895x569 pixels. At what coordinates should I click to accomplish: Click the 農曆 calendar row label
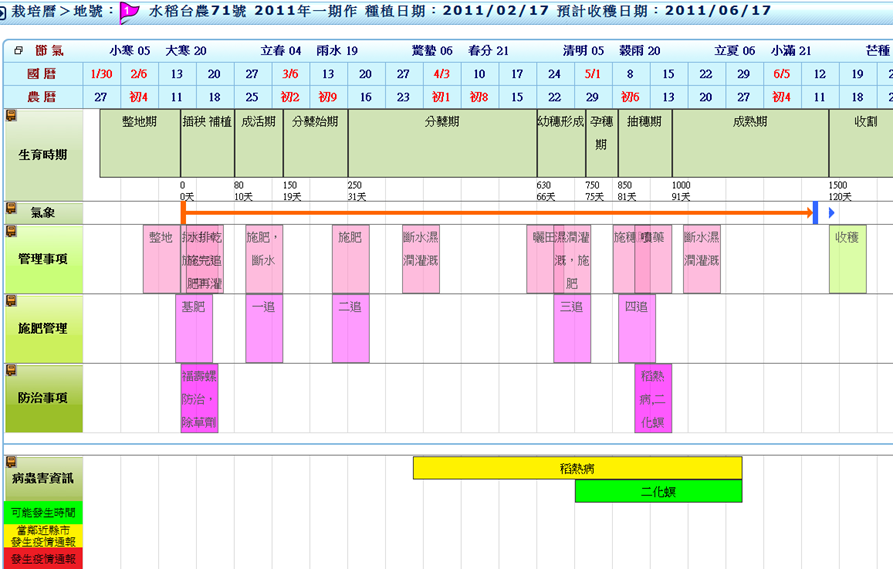42,97
